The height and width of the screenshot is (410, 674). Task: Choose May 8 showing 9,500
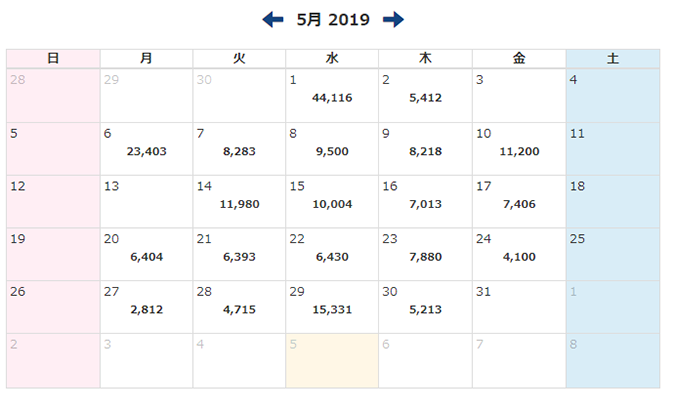click(x=332, y=149)
